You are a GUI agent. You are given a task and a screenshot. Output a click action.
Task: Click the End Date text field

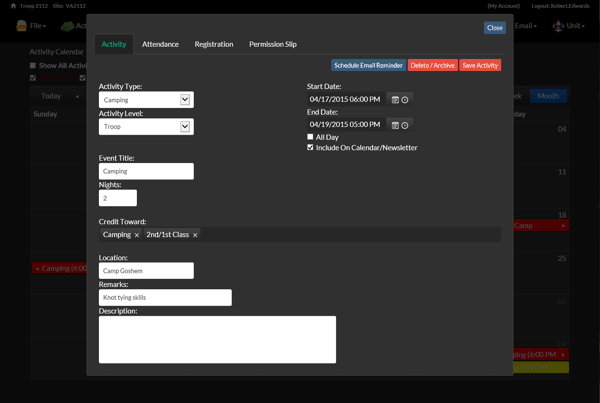[346, 125]
